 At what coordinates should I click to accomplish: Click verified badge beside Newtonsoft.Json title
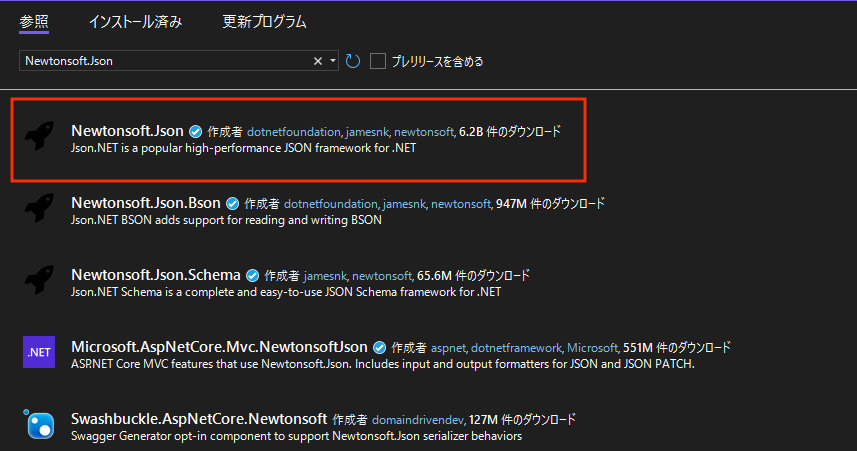[x=196, y=132]
